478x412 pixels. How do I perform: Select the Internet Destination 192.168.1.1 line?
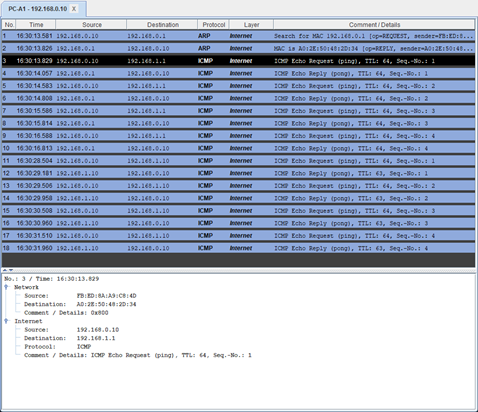[69, 338]
